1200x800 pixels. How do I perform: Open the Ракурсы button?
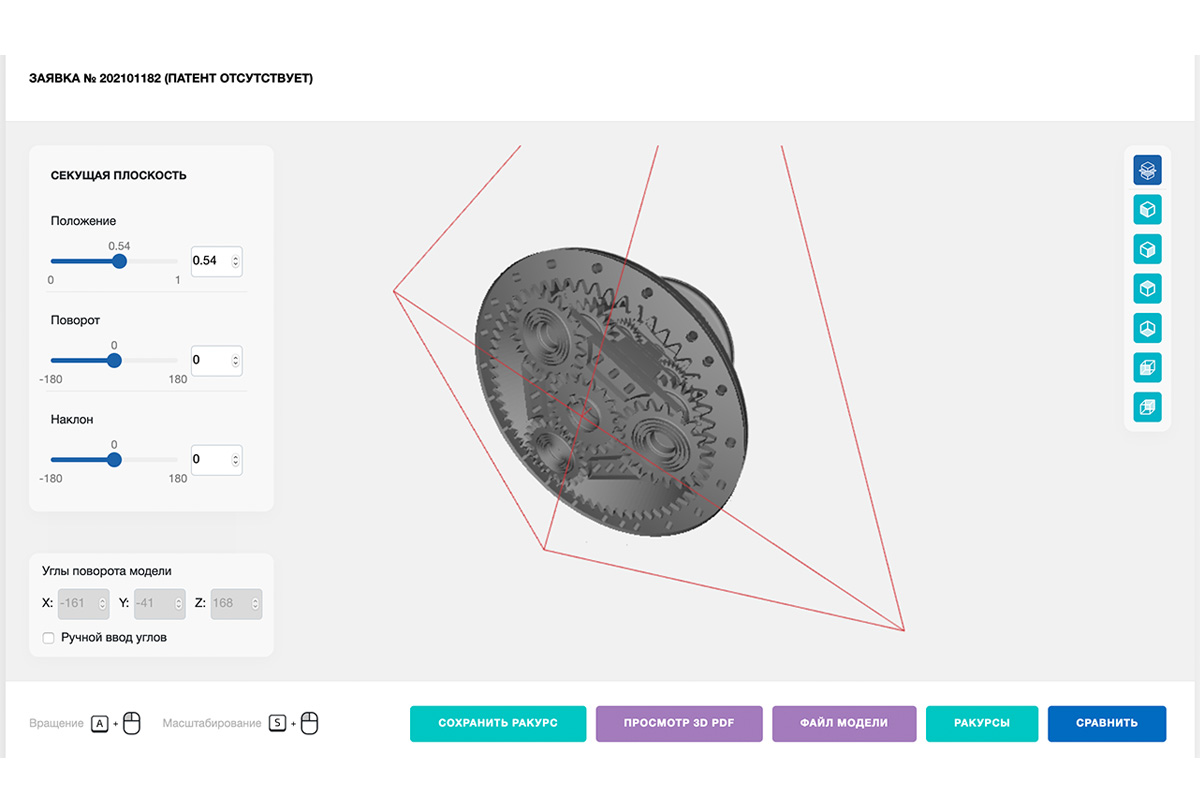(982, 723)
